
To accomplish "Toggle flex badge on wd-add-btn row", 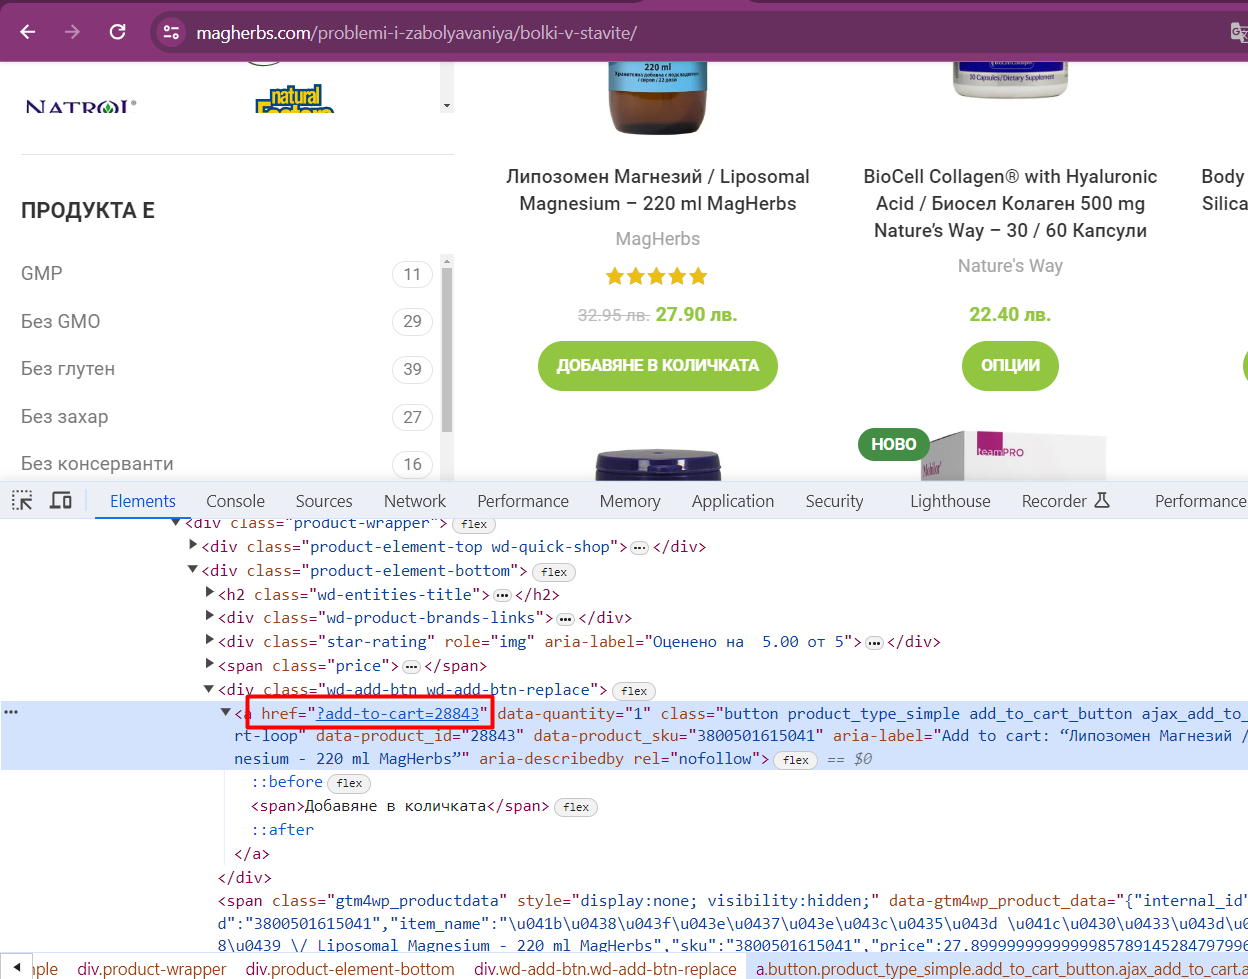I will pos(634,691).
